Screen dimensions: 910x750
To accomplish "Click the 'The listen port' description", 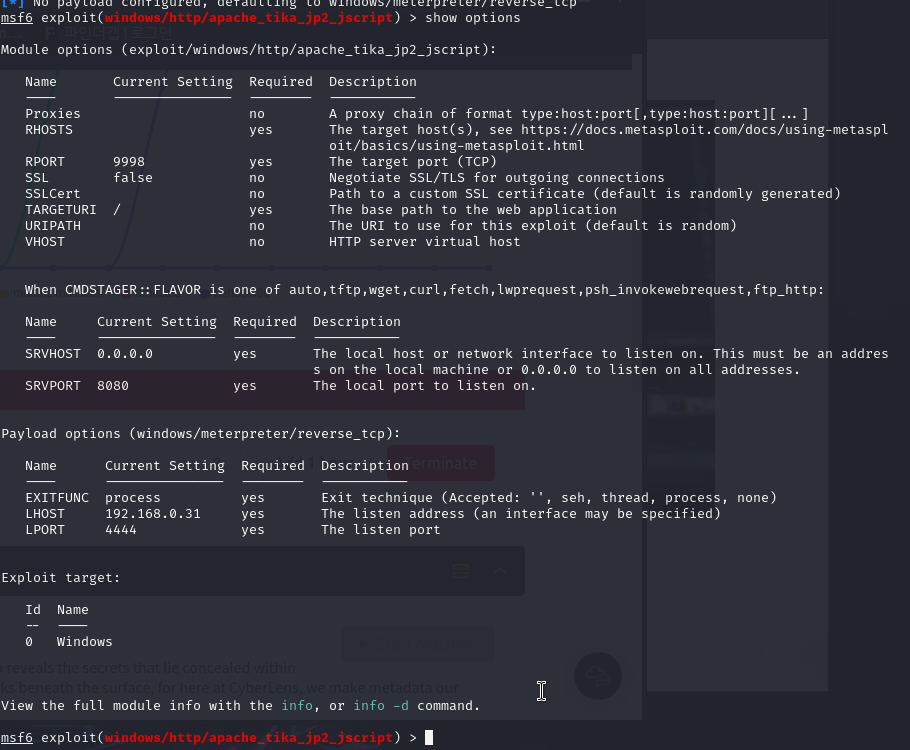I will coord(381,530).
